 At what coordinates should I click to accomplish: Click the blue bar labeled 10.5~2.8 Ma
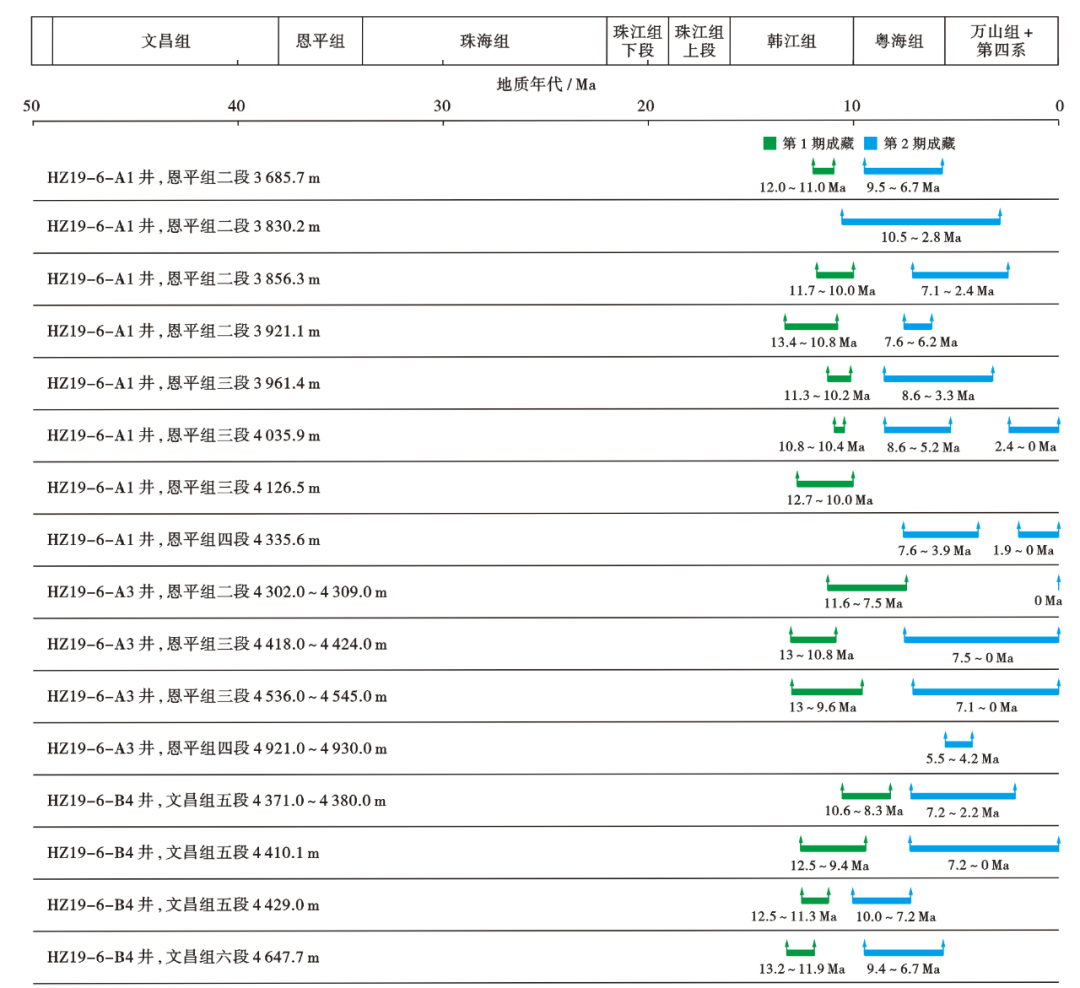(x=921, y=218)
